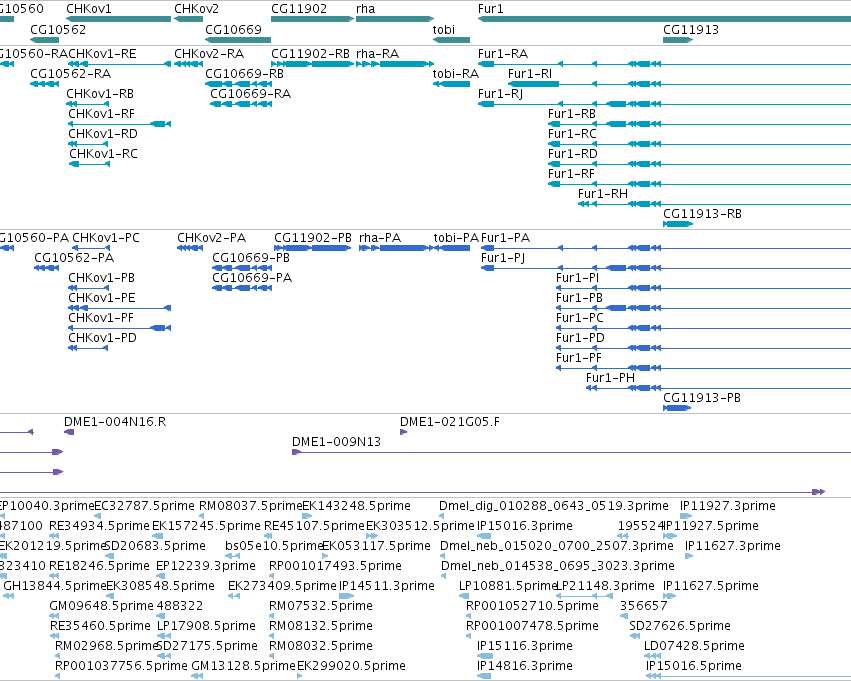This screenshot has height=681, width=851.
Task: Select the CG10669 gene label
Action: (x=233, y=29)
